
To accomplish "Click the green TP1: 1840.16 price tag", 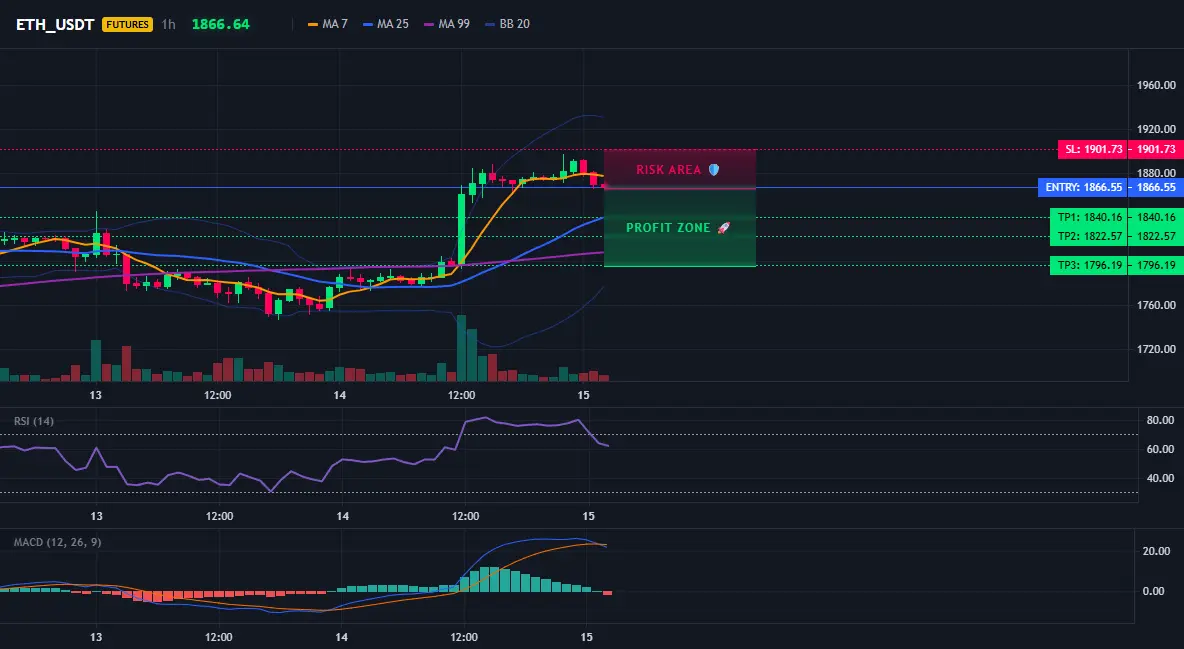I will click(1116, 217).
